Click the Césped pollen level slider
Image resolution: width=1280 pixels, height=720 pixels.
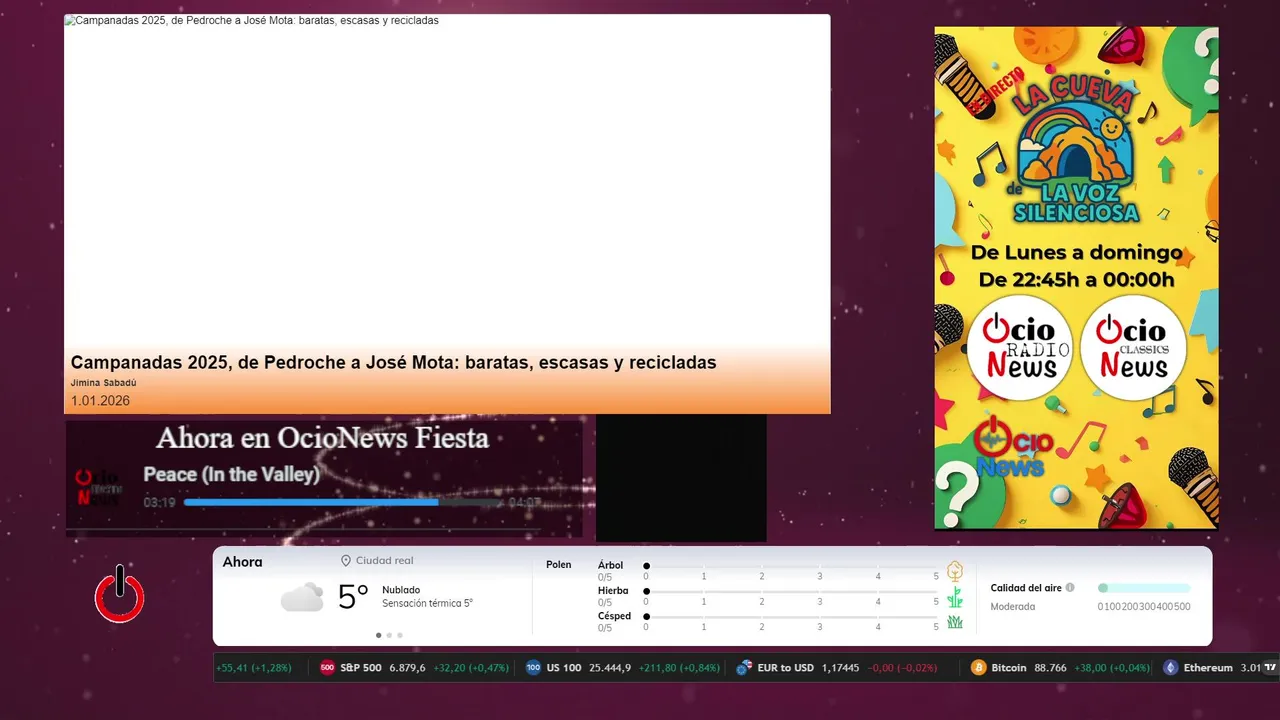[x=792, y=616]
